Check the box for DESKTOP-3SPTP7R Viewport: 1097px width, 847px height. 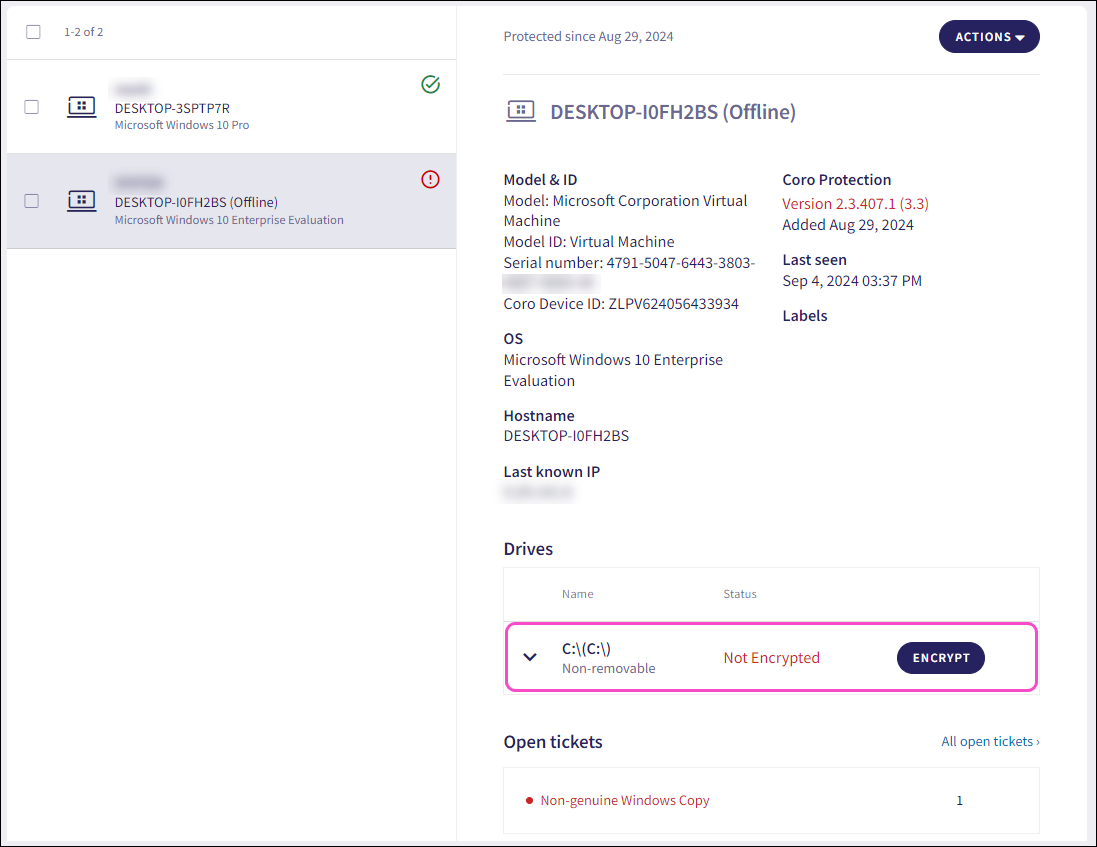32,107
